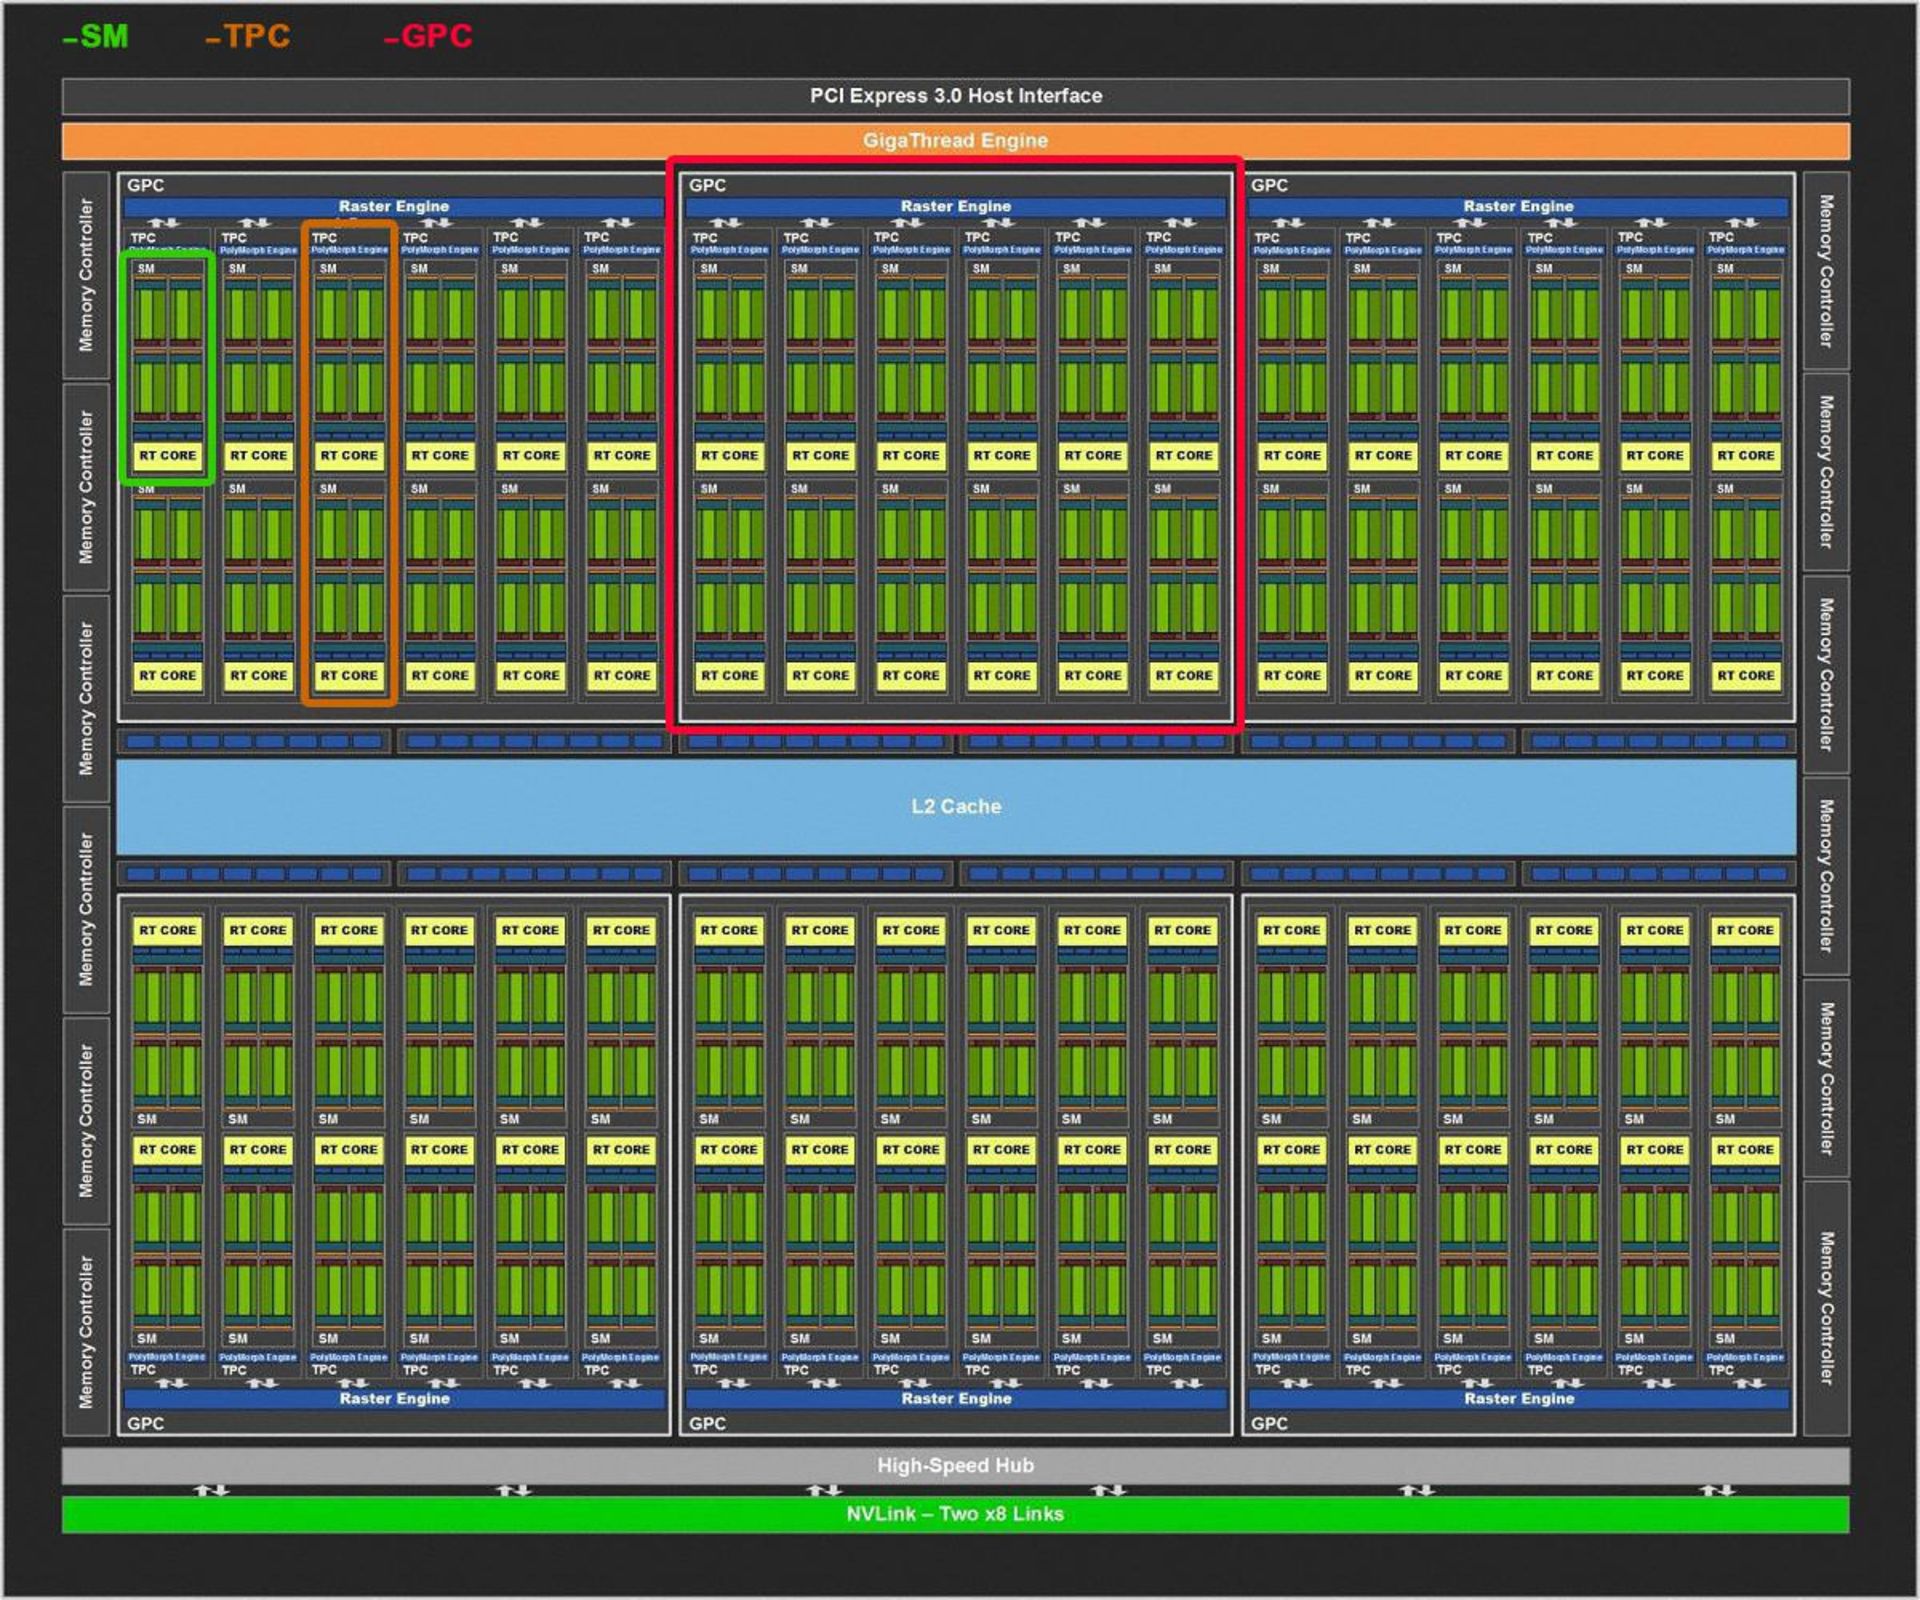Click the orange "-TPC" legend label

point(248,37)
